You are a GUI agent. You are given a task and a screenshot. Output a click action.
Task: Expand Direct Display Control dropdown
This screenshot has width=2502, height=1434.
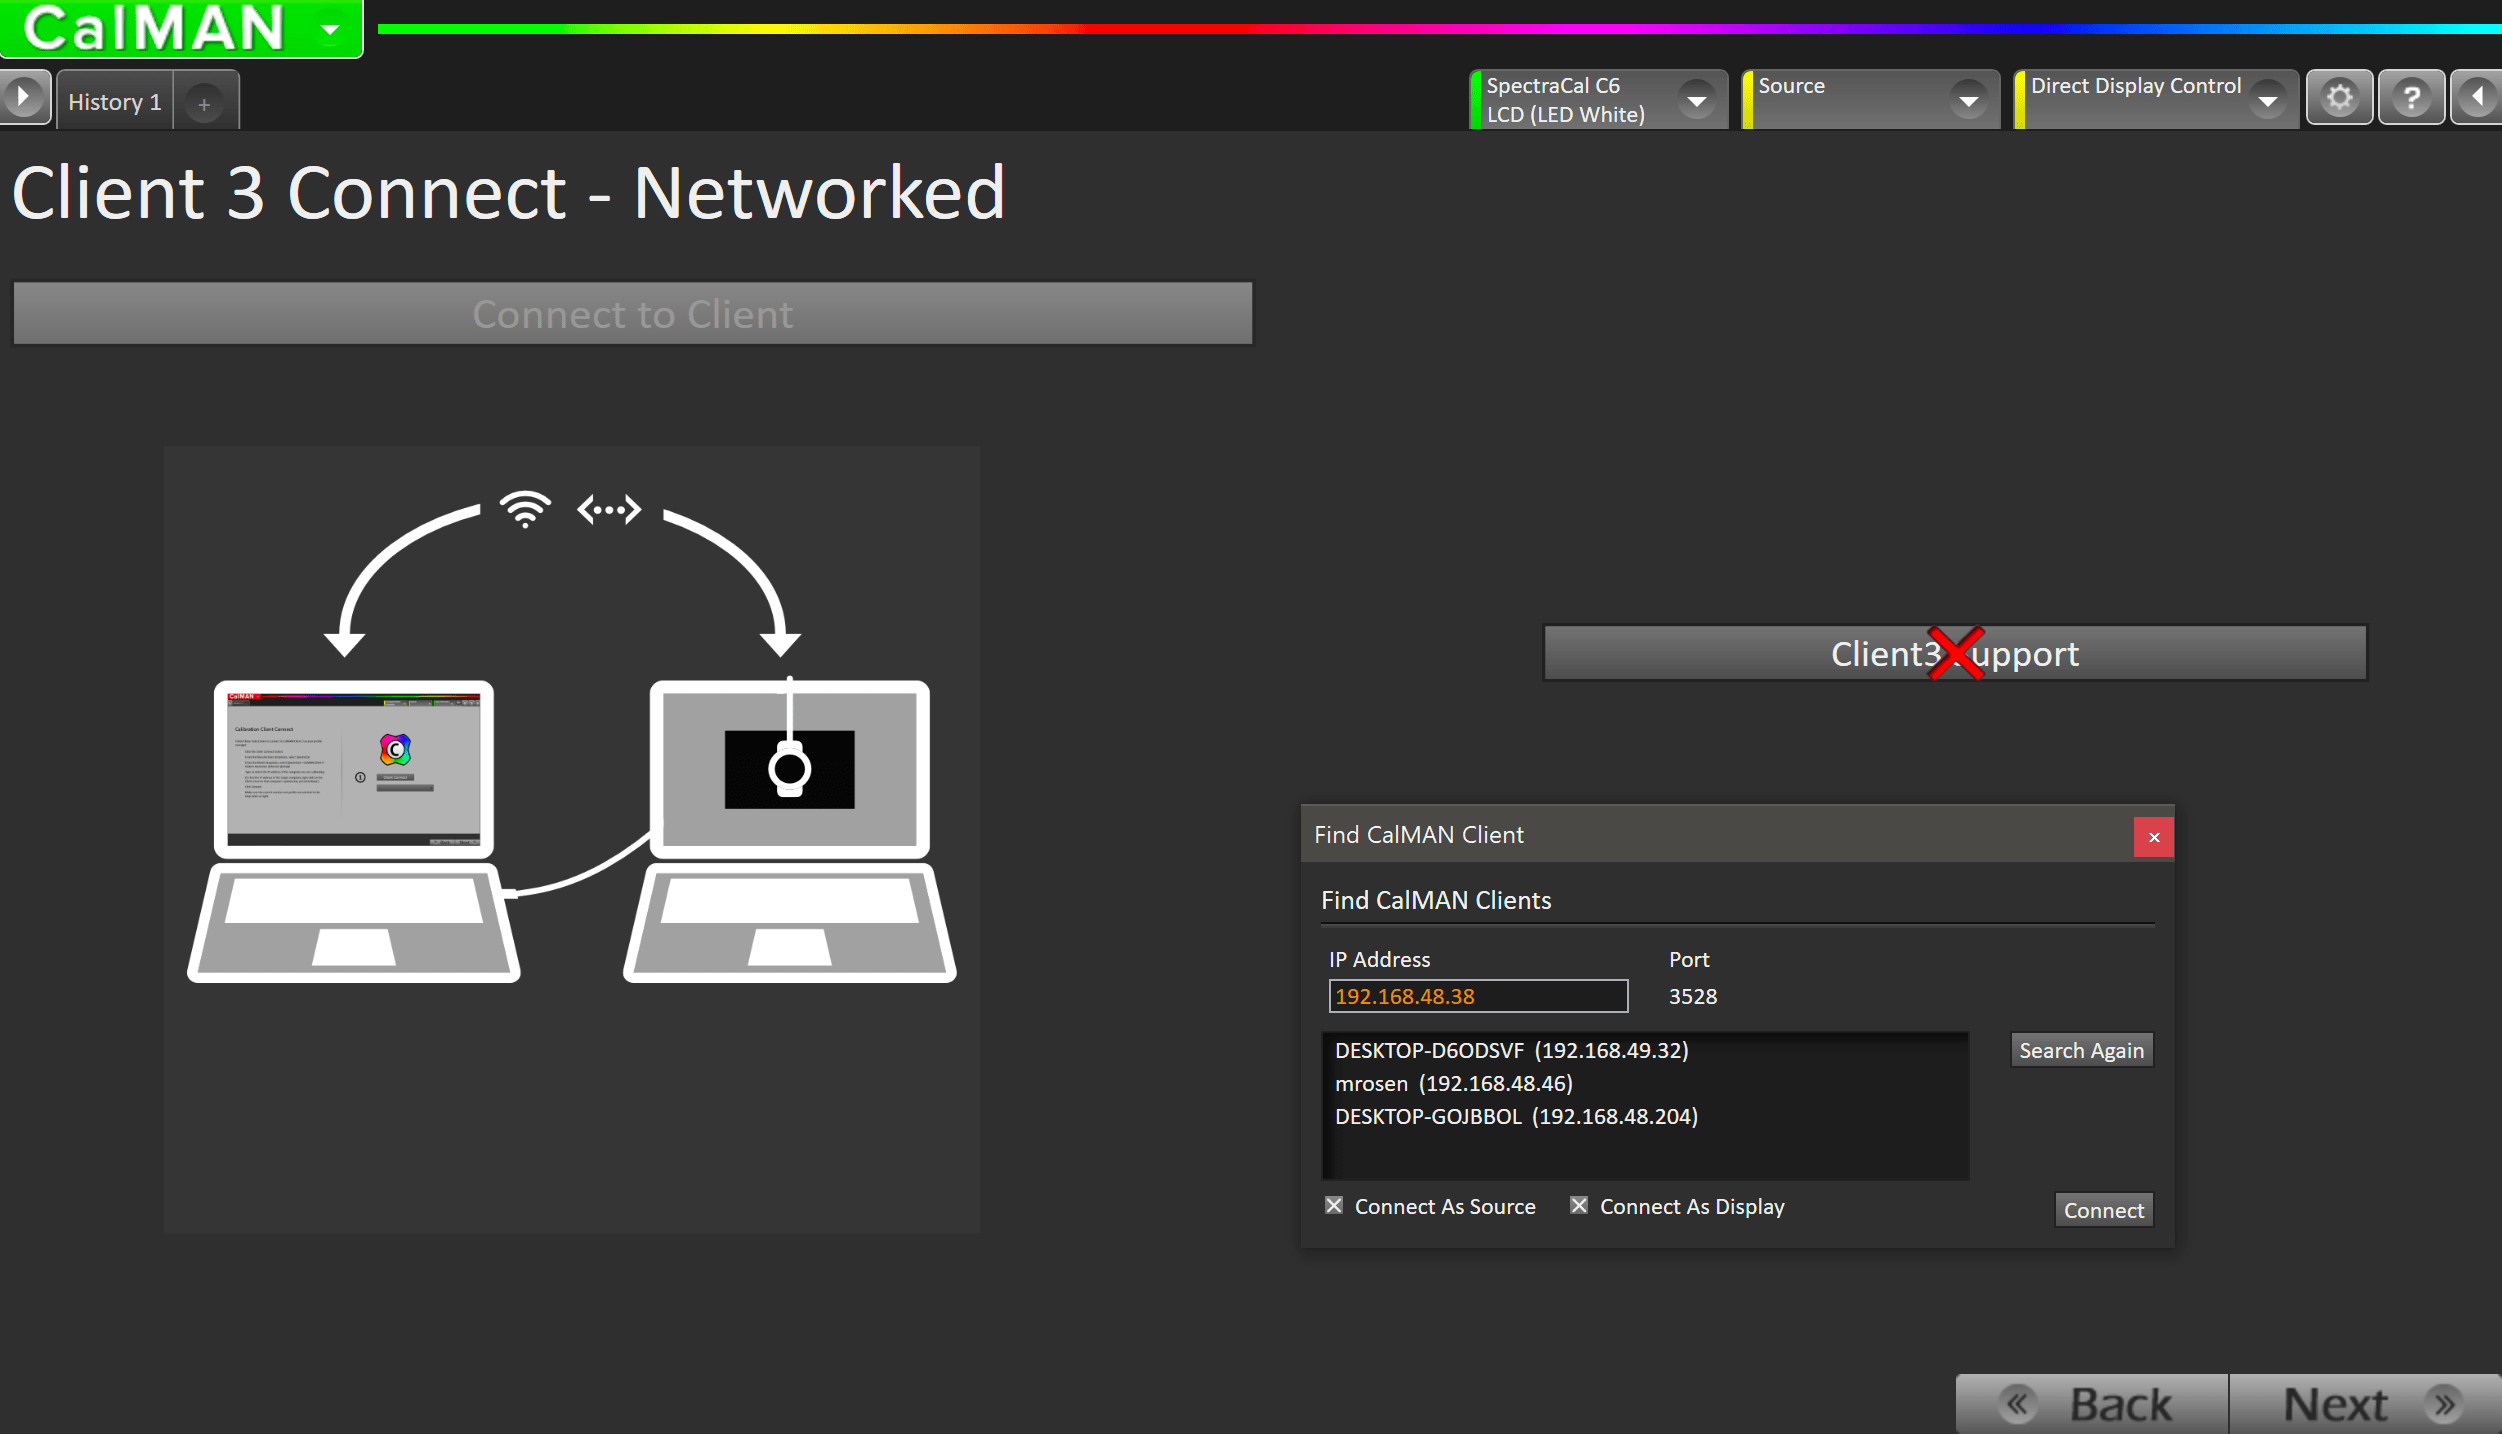2267,100
